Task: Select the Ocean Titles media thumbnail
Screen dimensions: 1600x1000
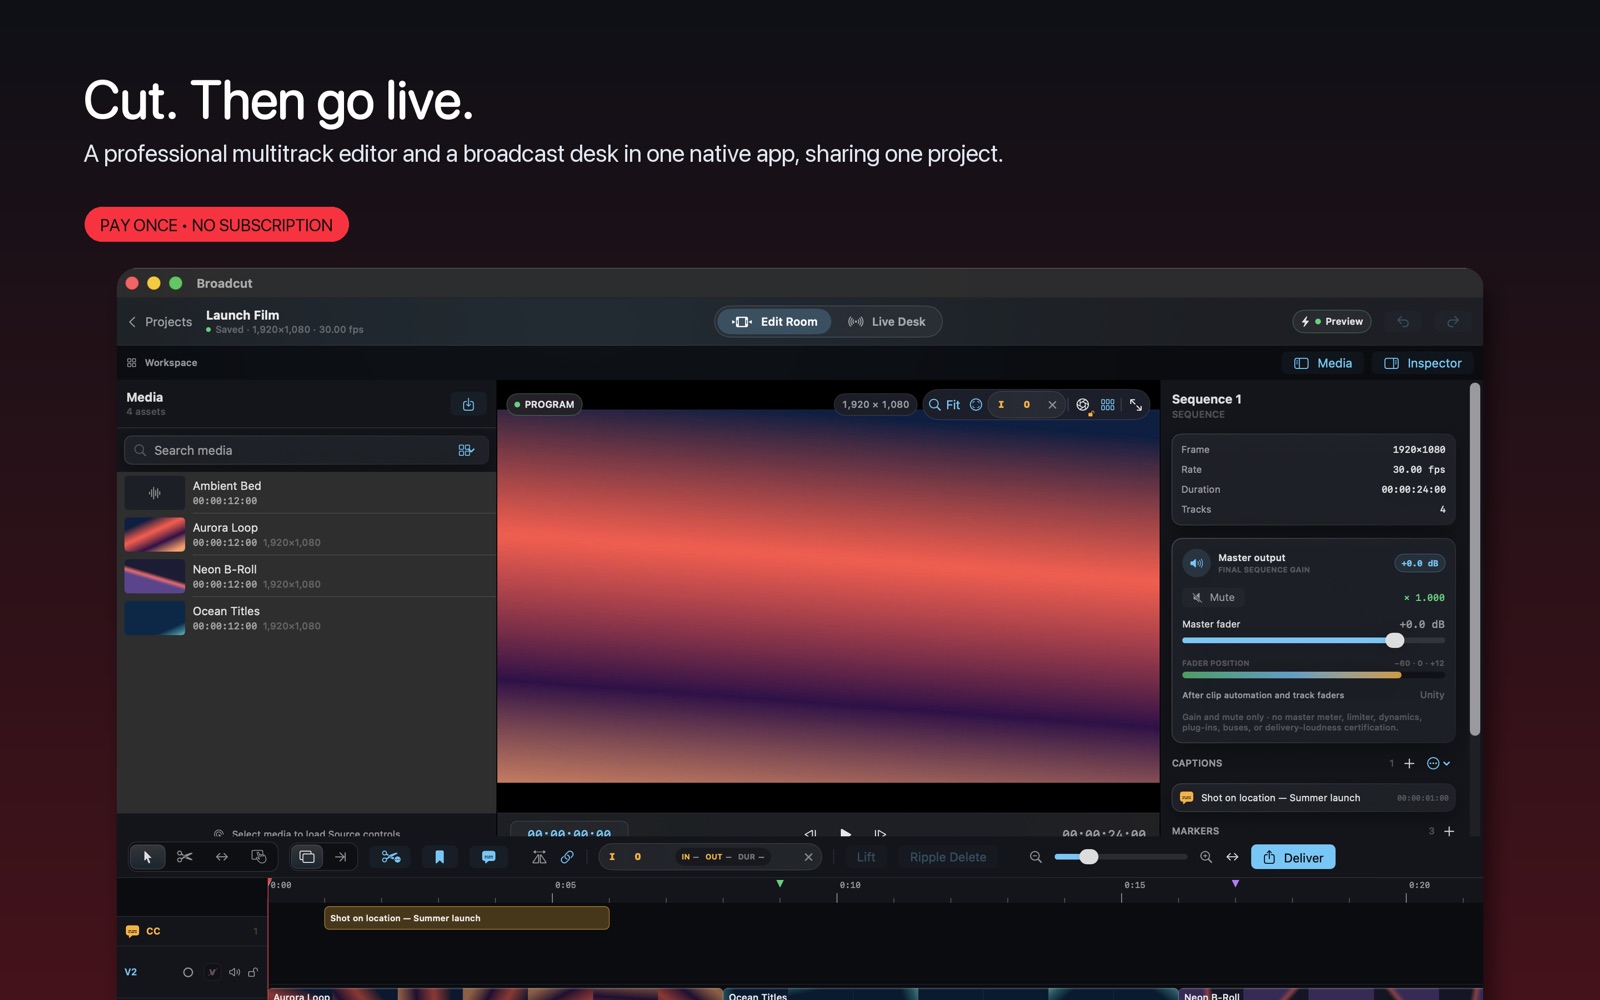Action: (154, 618)
